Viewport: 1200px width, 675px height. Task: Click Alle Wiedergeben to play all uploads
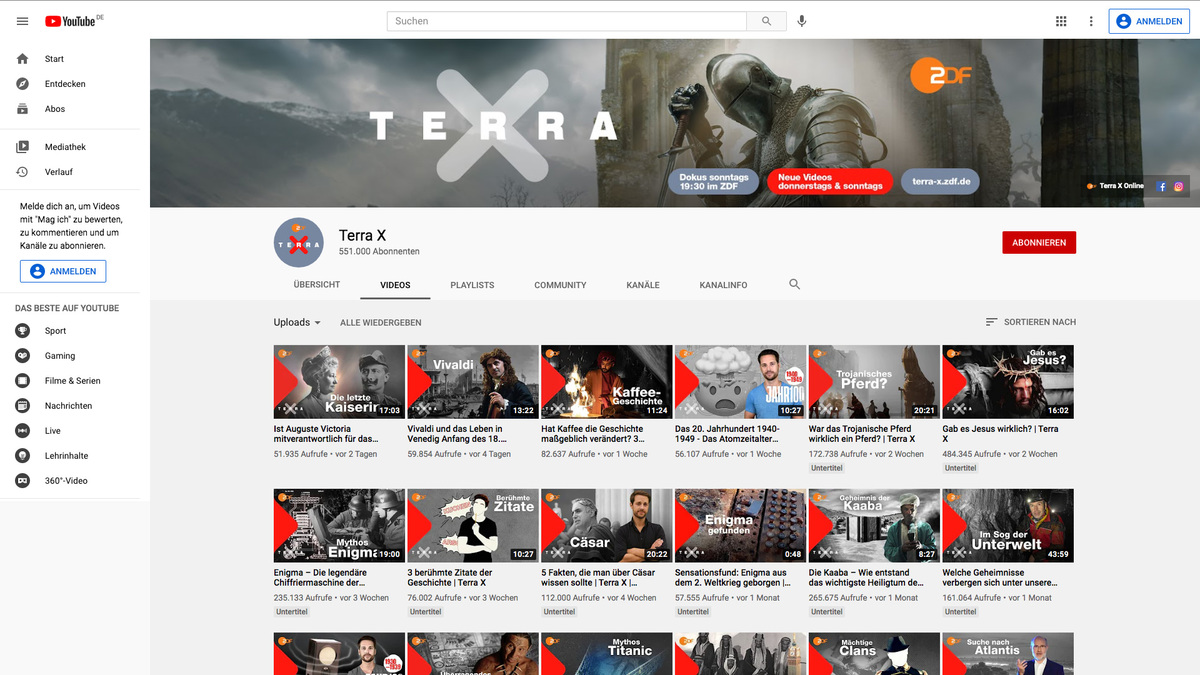(x=380, y=322)
